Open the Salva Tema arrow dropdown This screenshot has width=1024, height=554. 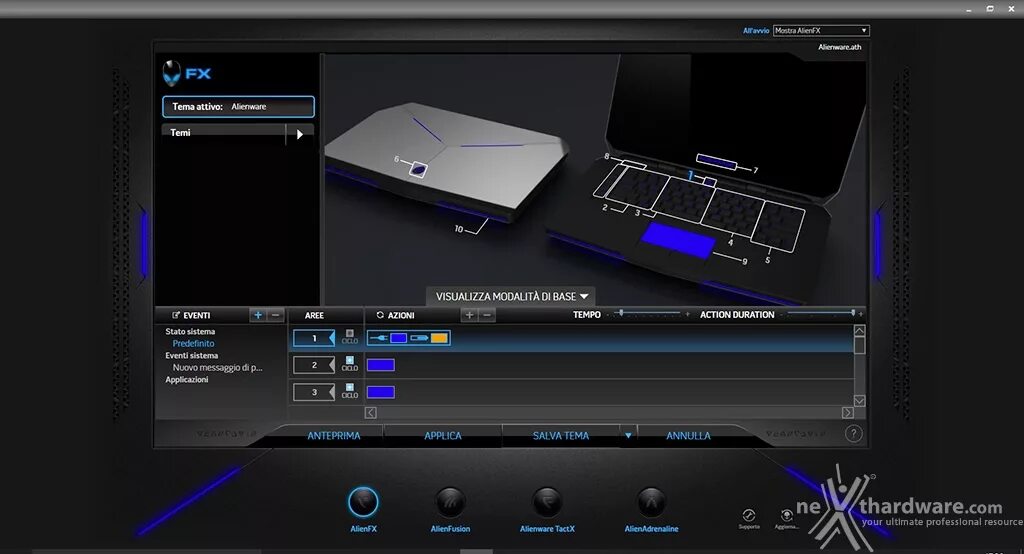[628, 435]
